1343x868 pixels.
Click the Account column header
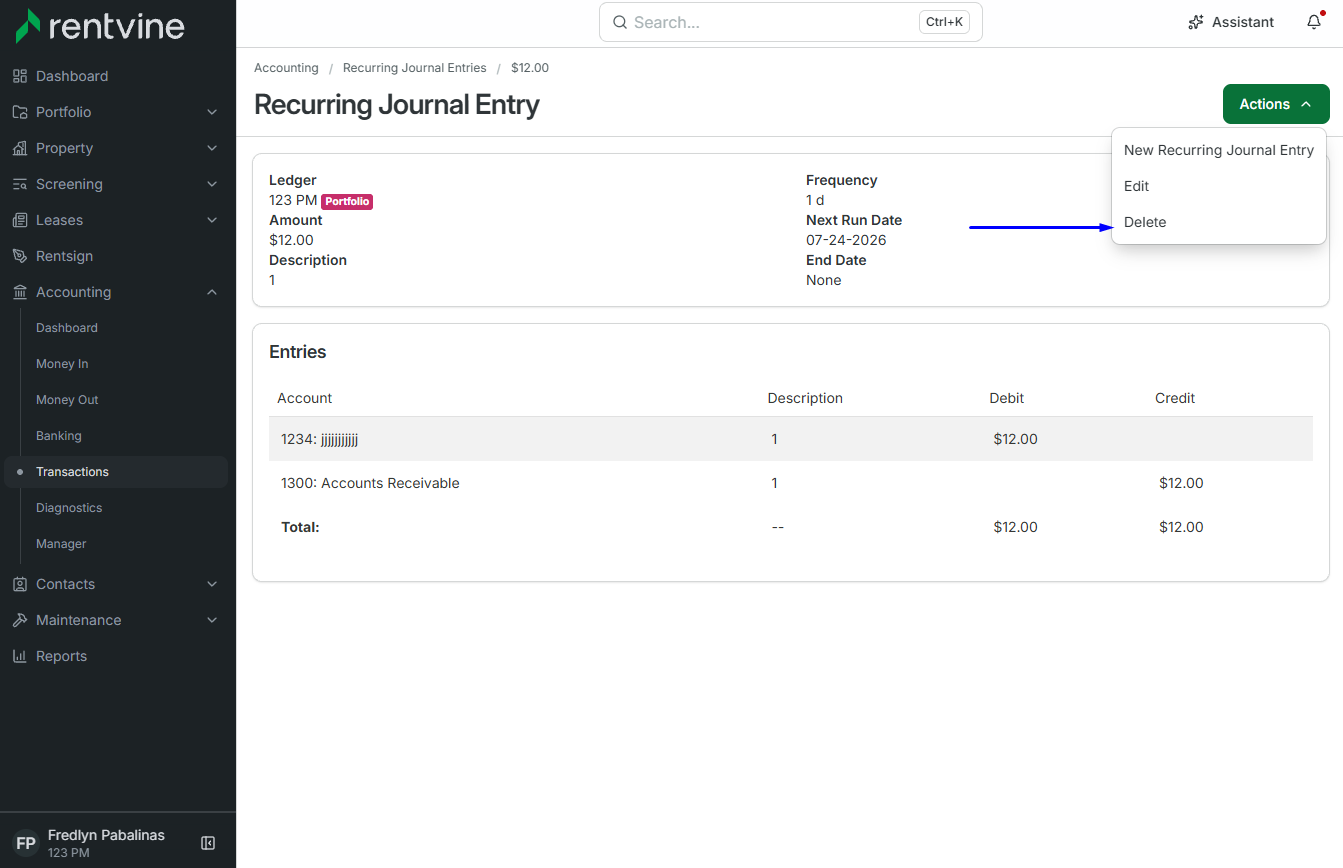tap(304, 398)
